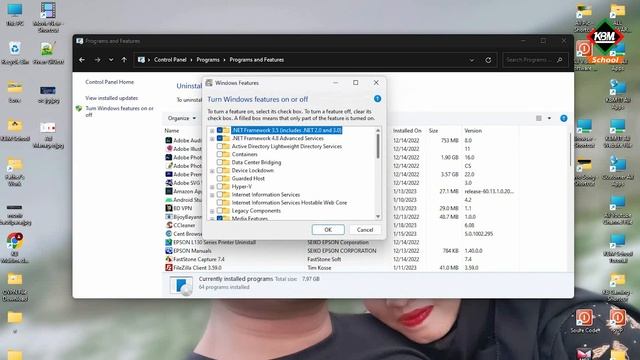
Task: Select FileZilla Client 3.59.0 entry
Action: point(197,268)
